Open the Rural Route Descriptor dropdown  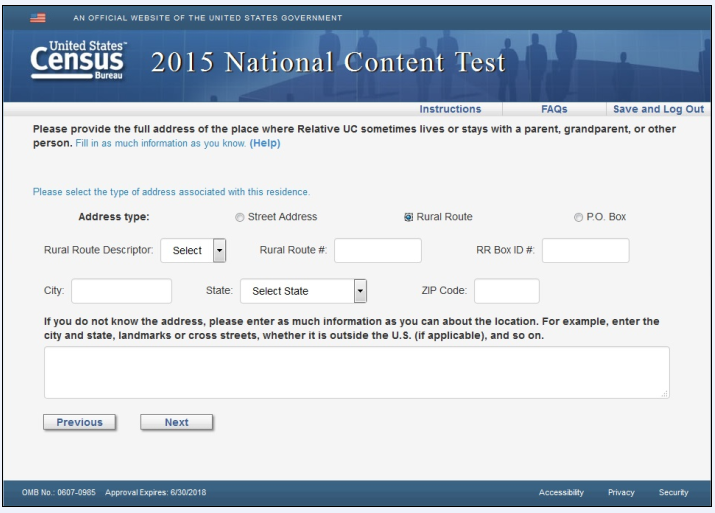[x=194, y=250]
